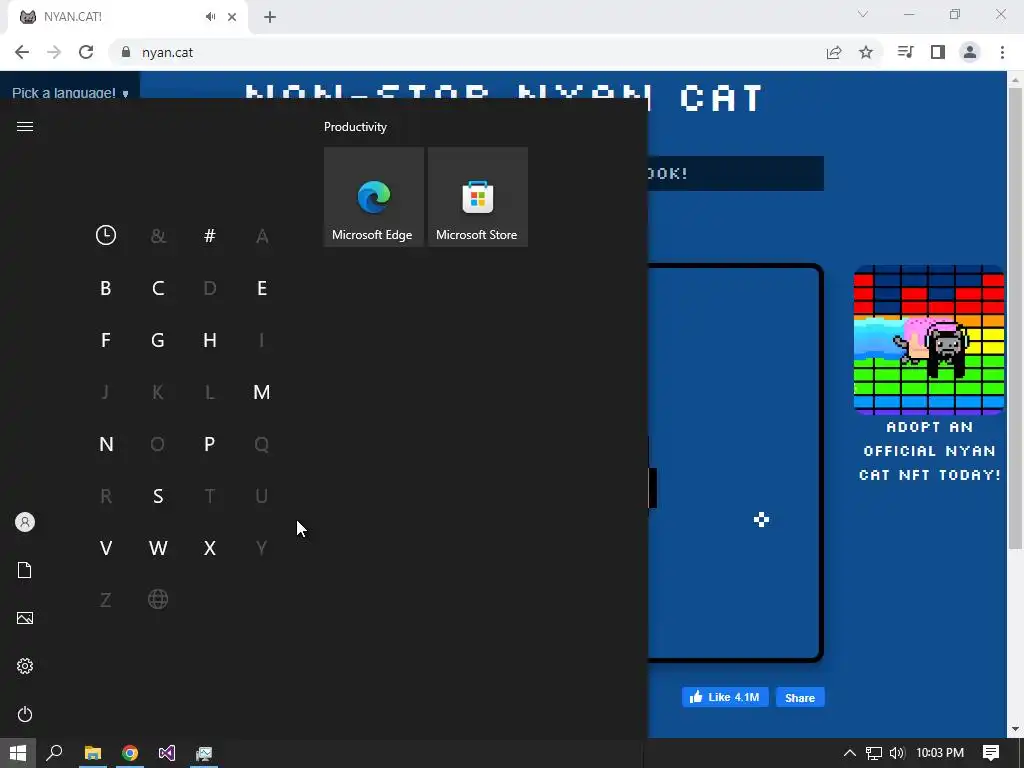
Task: Select the NYAN.CAT! tab
Action: 127,17
